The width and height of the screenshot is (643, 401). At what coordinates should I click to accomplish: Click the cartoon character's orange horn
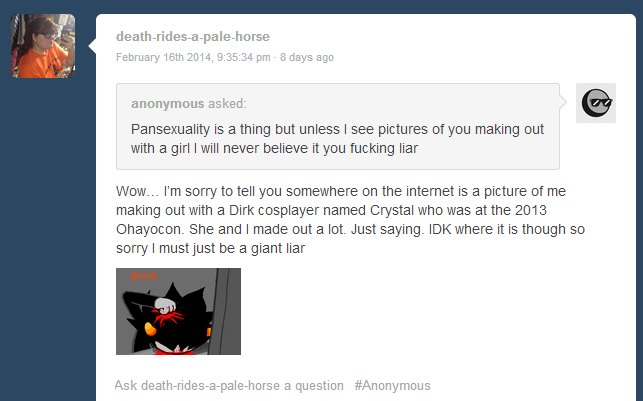click(x=150, y=328)
